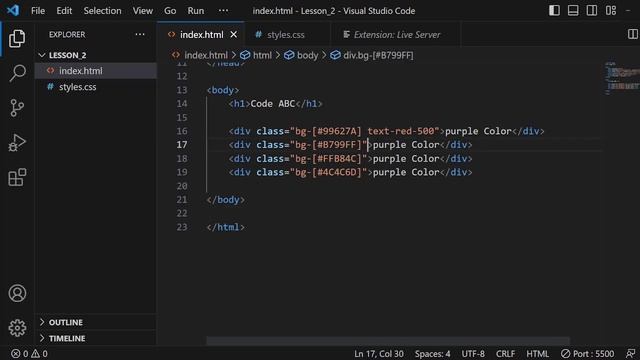
Task: Click the bg-[#99627A] class text
Action: click(328, 131)
